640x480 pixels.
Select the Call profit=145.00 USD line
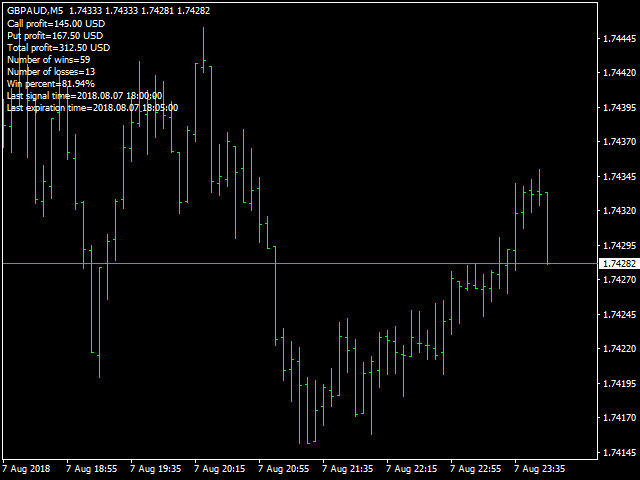(56, 24)
